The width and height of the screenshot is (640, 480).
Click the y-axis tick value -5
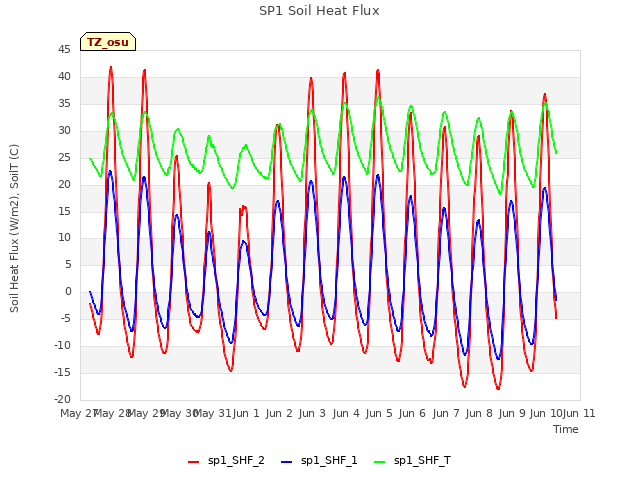click(x=65, y=318)
